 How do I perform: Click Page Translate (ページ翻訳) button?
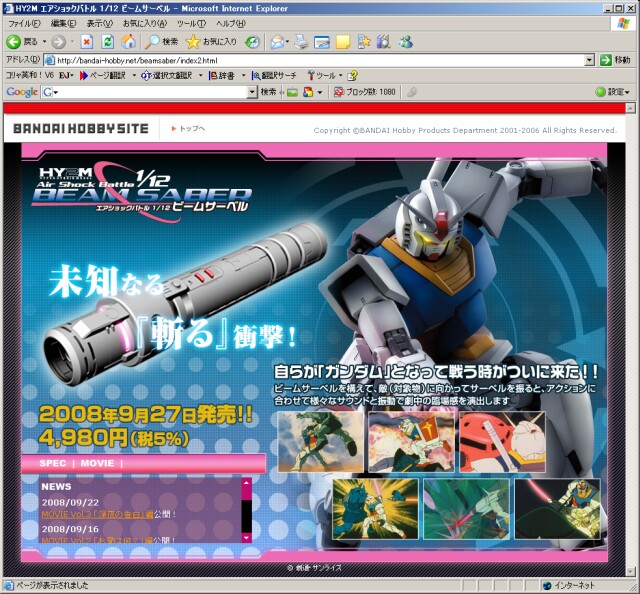(103, 76)
